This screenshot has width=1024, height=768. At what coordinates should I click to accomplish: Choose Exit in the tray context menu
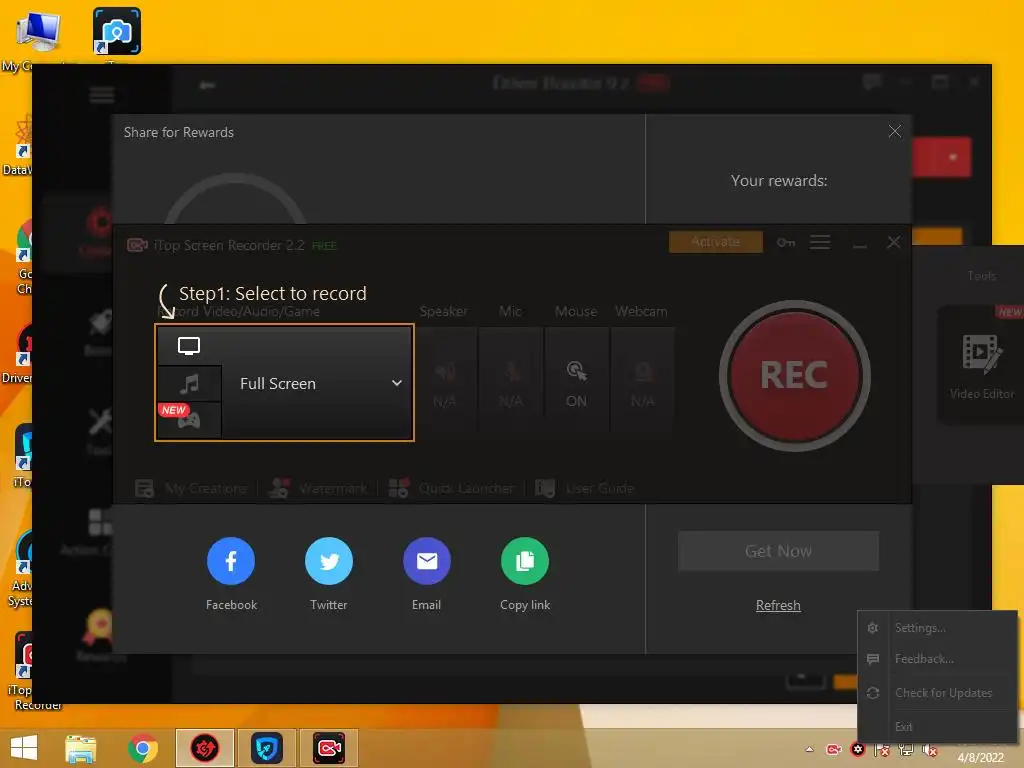(938, 726)
